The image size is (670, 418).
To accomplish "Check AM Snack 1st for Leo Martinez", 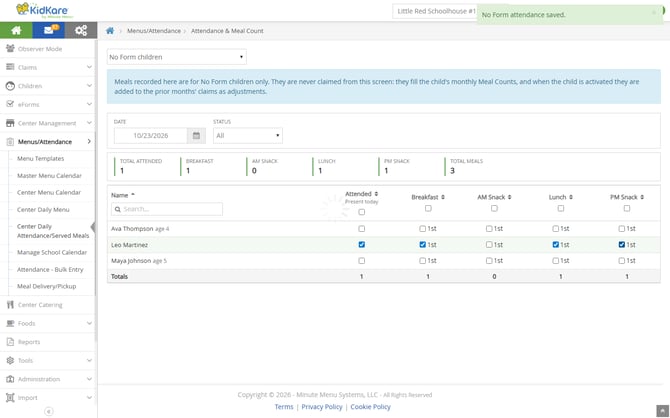I will 489,245.
